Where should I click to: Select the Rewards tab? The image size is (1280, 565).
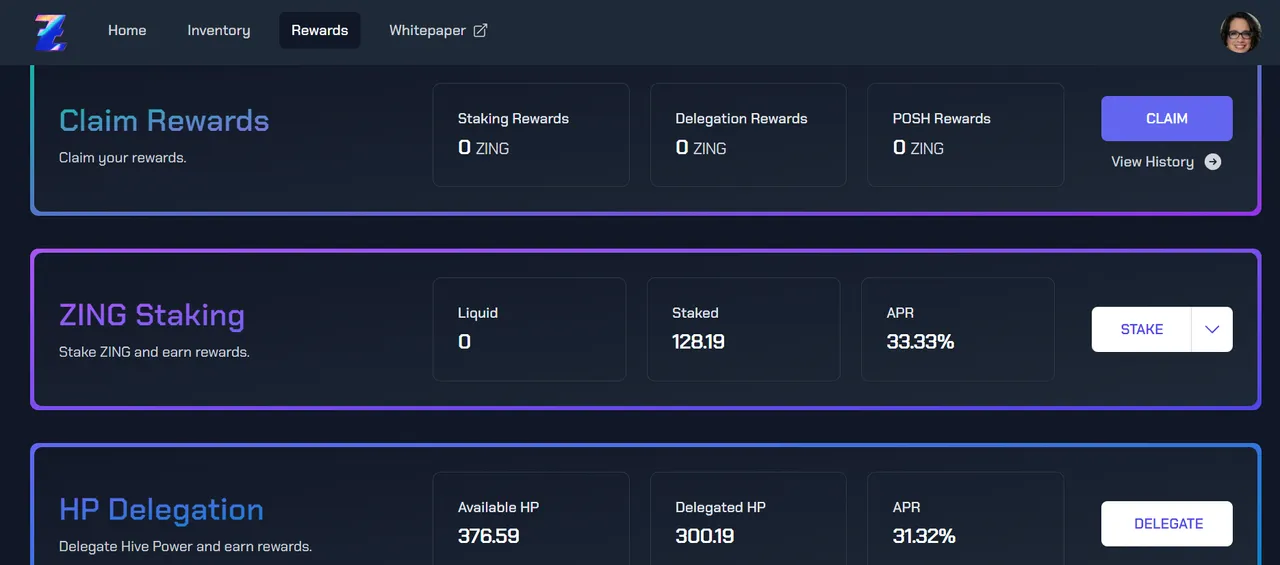pyautogui.click(x=320, y=30)
